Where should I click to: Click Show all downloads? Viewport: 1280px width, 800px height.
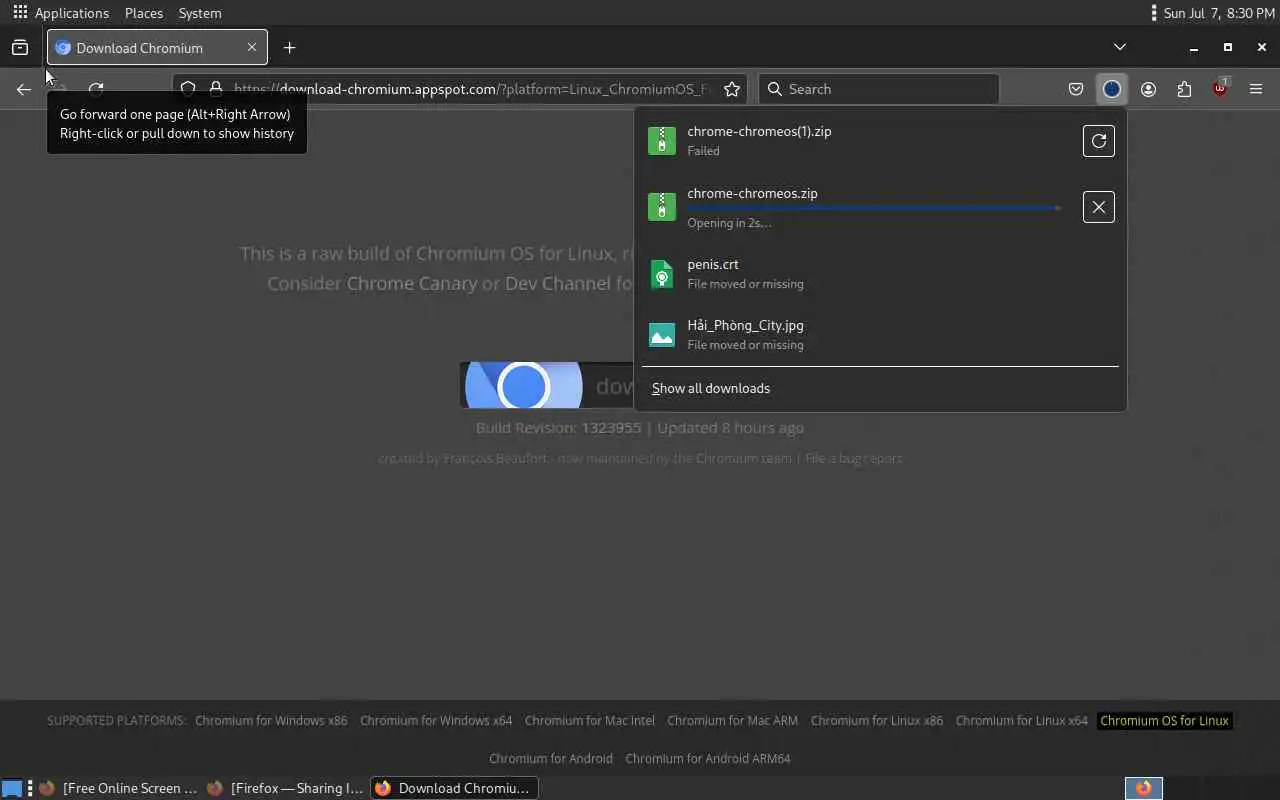click(x=711, y=388)
